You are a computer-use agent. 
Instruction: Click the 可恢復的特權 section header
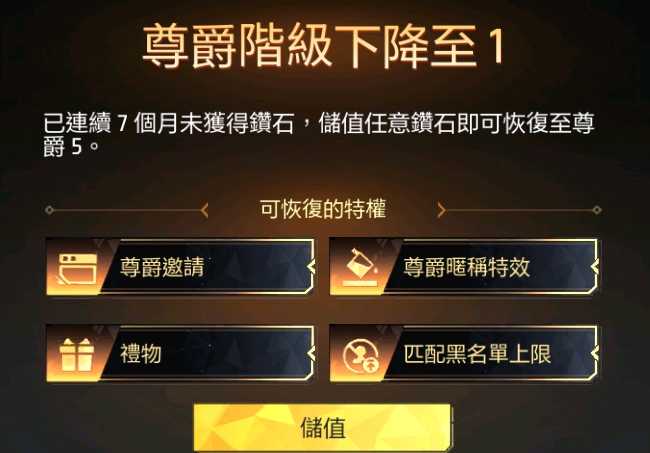pos(323,209)
